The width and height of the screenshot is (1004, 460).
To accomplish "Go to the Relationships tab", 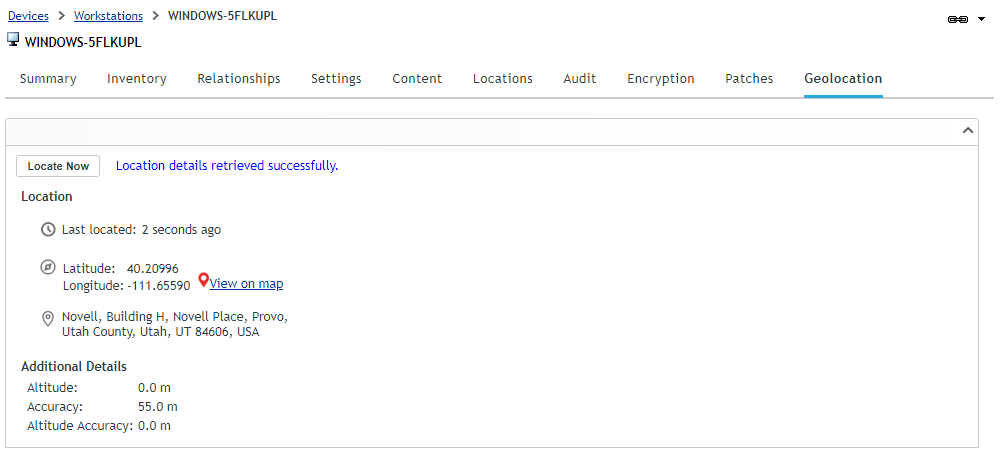I will click(239, 79).
